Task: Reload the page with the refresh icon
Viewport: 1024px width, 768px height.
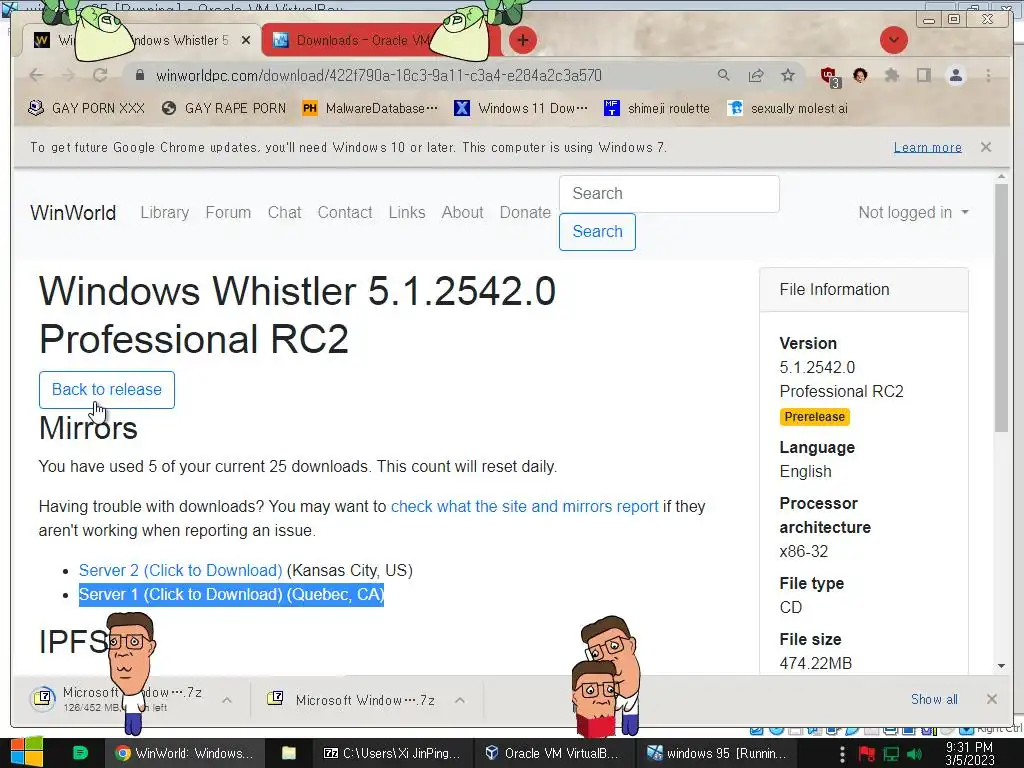Action: 100,75
